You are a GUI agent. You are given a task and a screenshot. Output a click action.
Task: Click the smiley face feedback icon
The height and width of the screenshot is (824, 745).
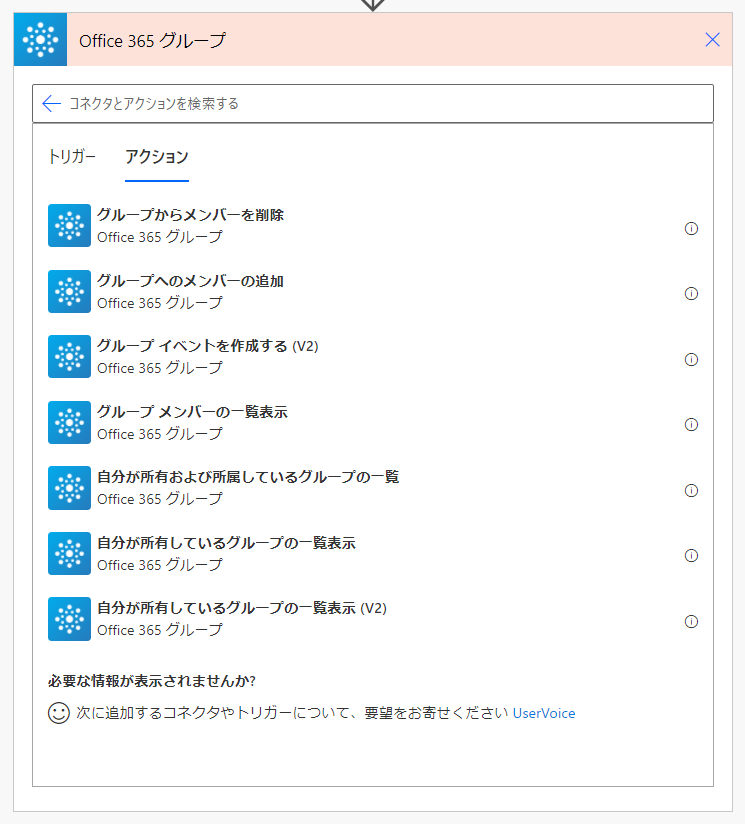(x=59, y=713)
